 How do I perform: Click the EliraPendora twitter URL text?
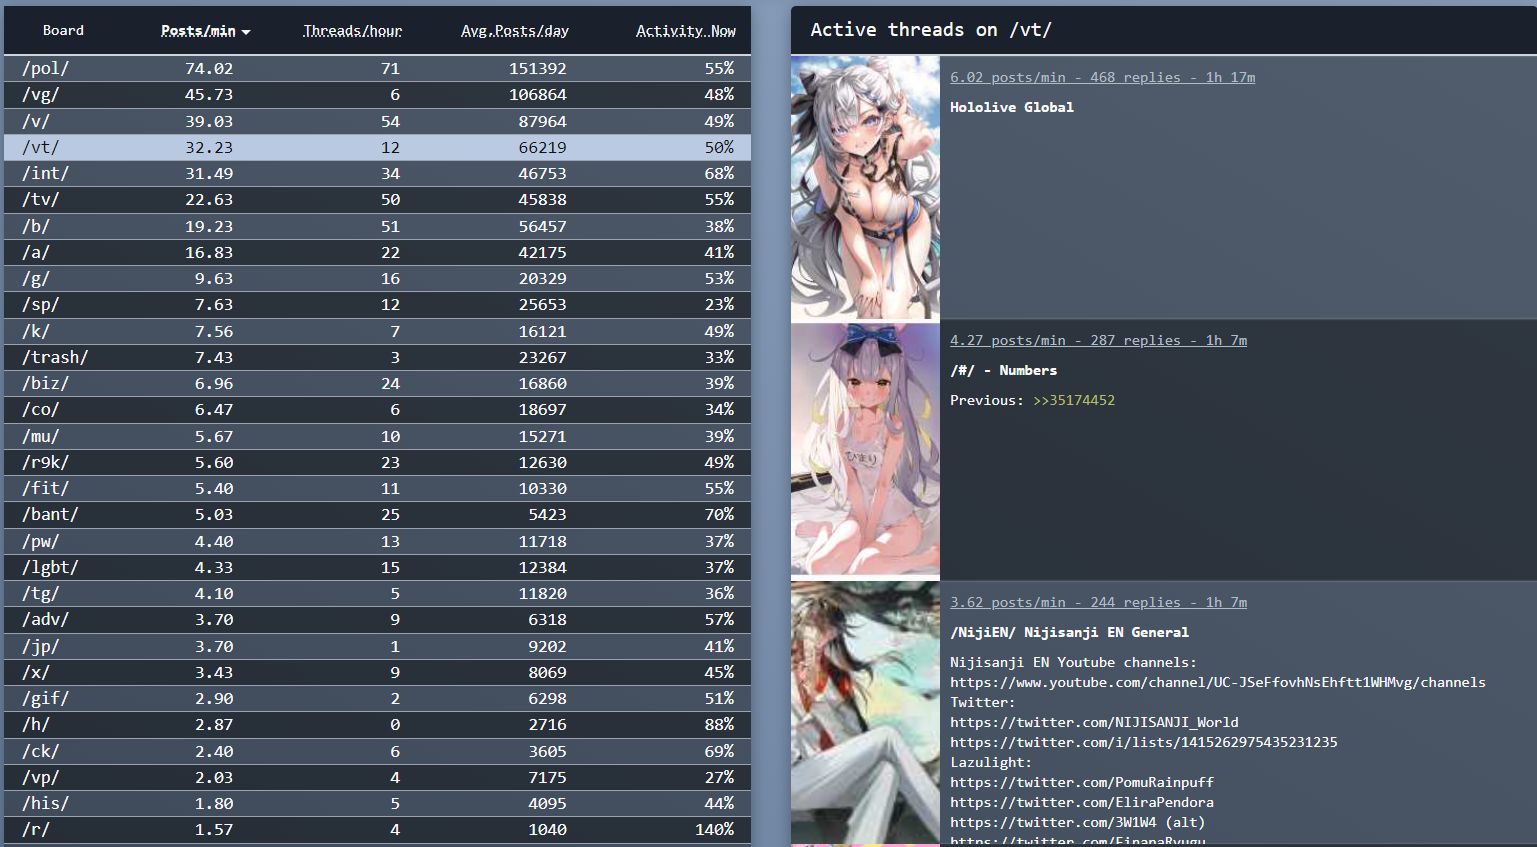click(x=1082, y=802)
